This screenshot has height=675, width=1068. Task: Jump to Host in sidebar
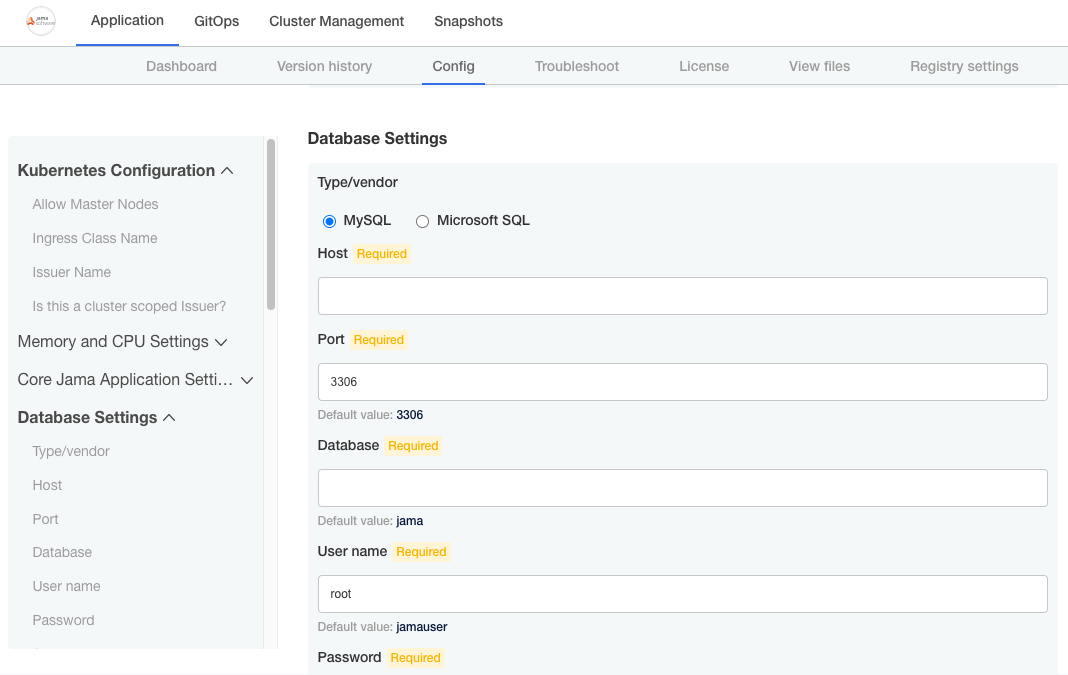point(47,486)
